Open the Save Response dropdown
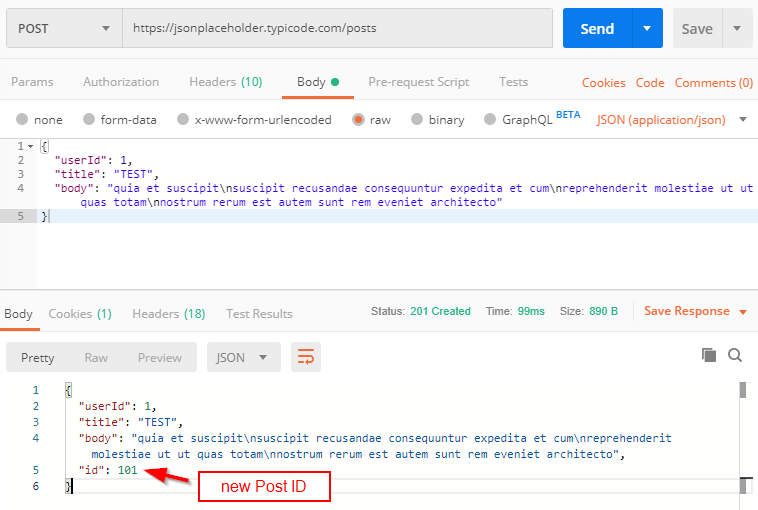Screen dimensions: 758x510 tap(695, 311)
